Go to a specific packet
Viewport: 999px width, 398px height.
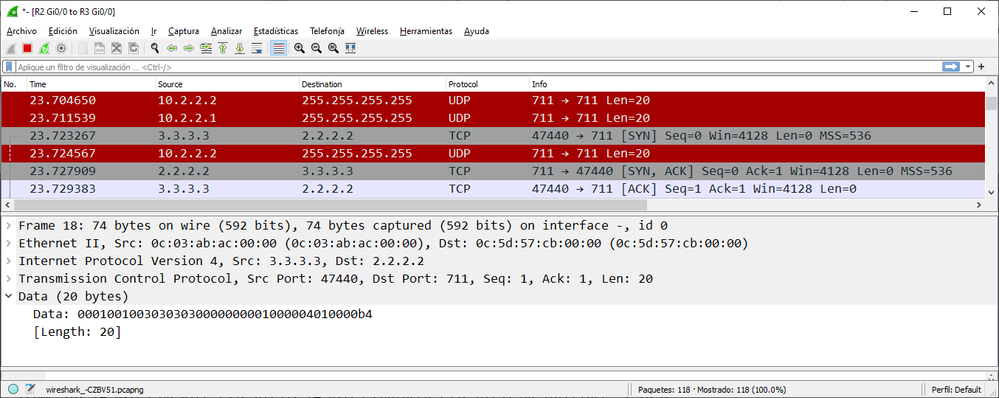click(x=206, y=48)
